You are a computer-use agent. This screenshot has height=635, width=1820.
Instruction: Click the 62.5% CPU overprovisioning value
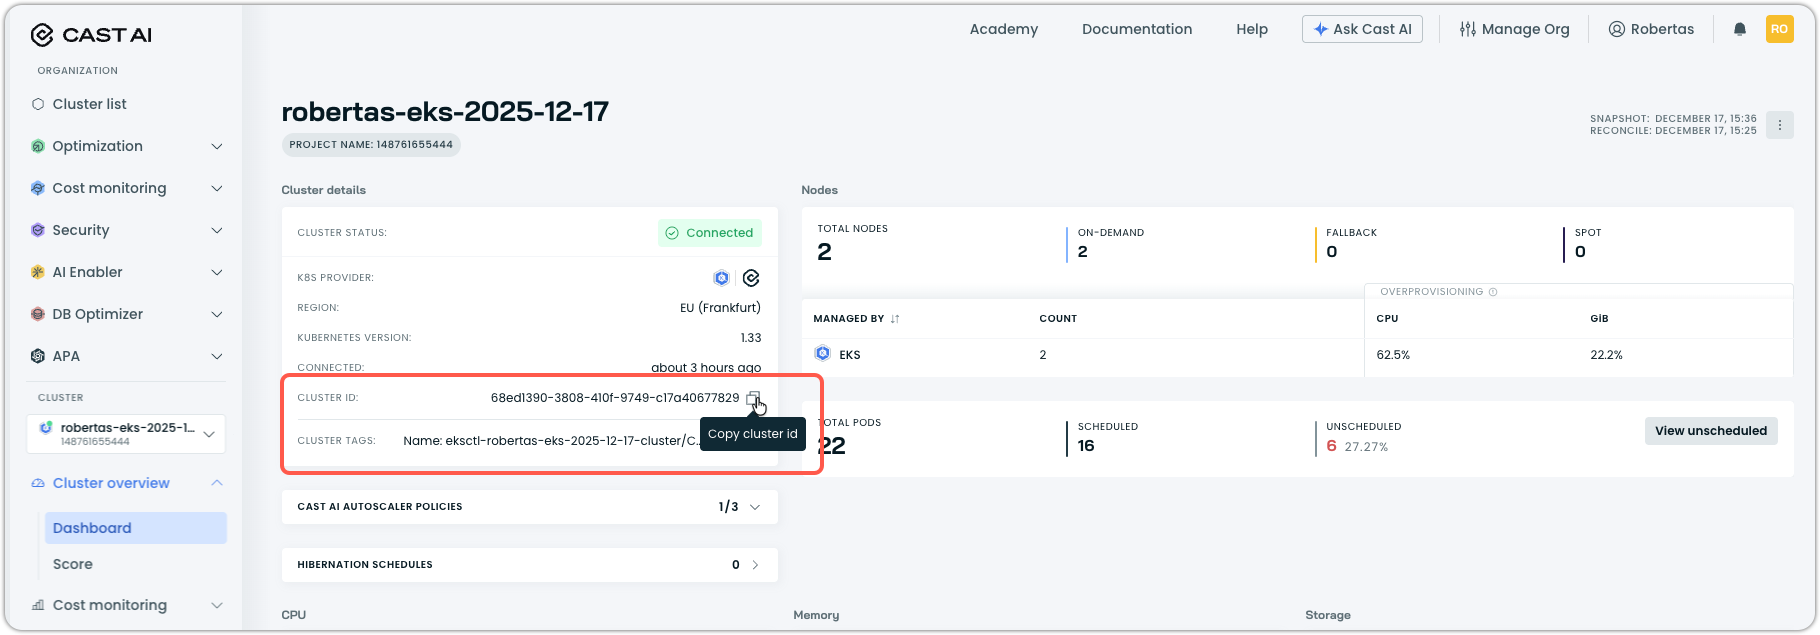click(x=1393, y=355)
